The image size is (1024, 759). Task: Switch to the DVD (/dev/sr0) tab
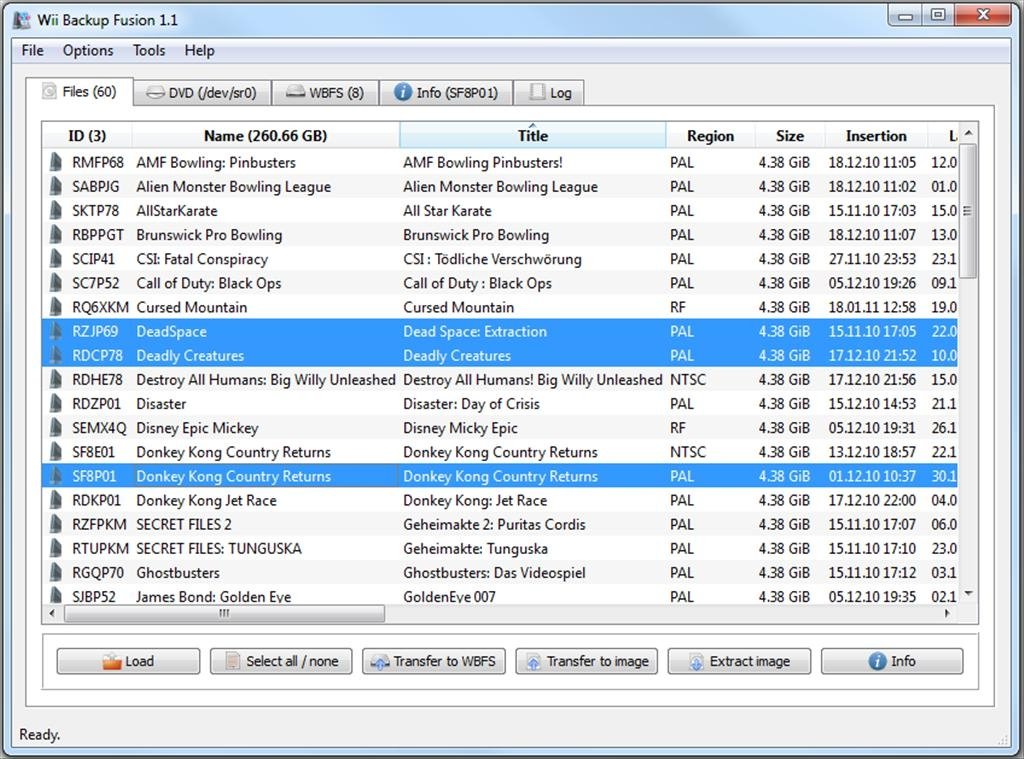click(x=202, y=93)
